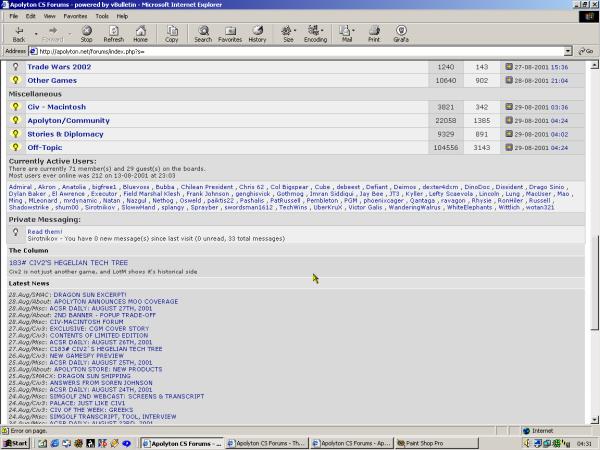Image resolution: width=600 pixels, height=450 pixels.
Task: Show the browsing History pane
Action: click(257, 34)
